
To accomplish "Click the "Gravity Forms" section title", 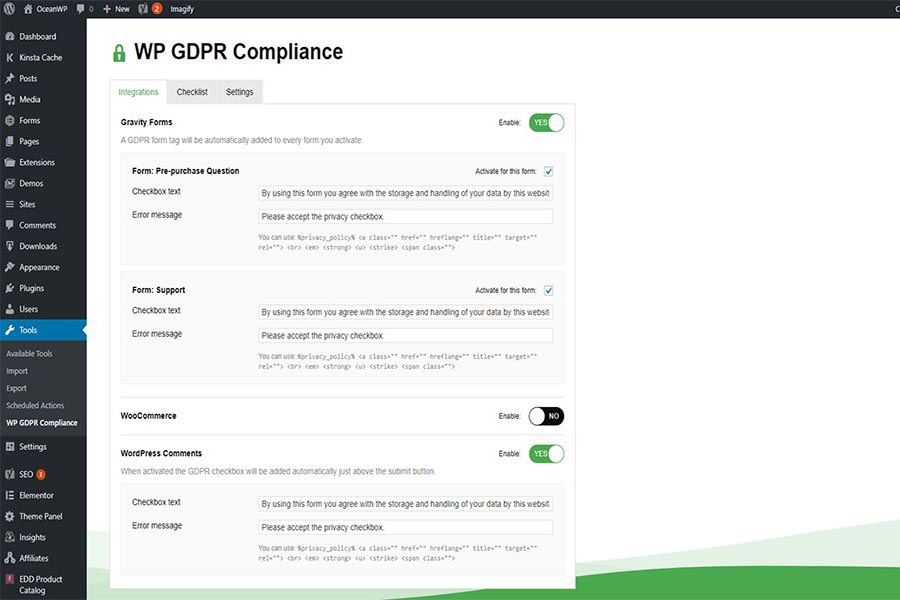I will click(x=146, y=122).
